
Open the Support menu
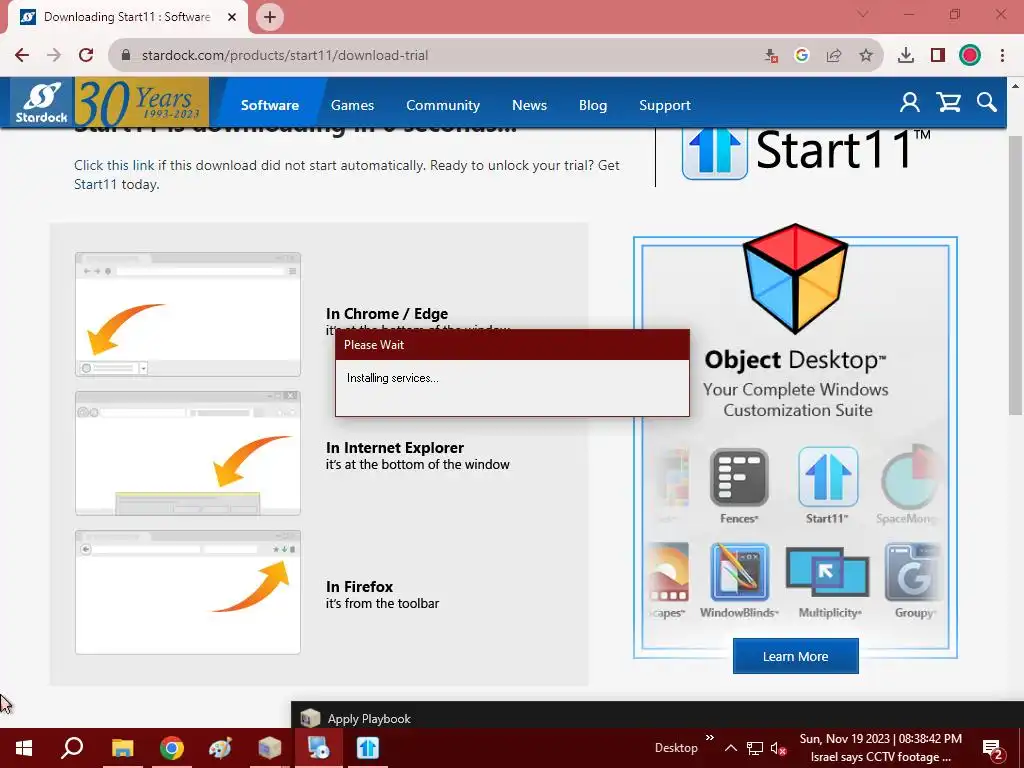(x=664, y=105)
